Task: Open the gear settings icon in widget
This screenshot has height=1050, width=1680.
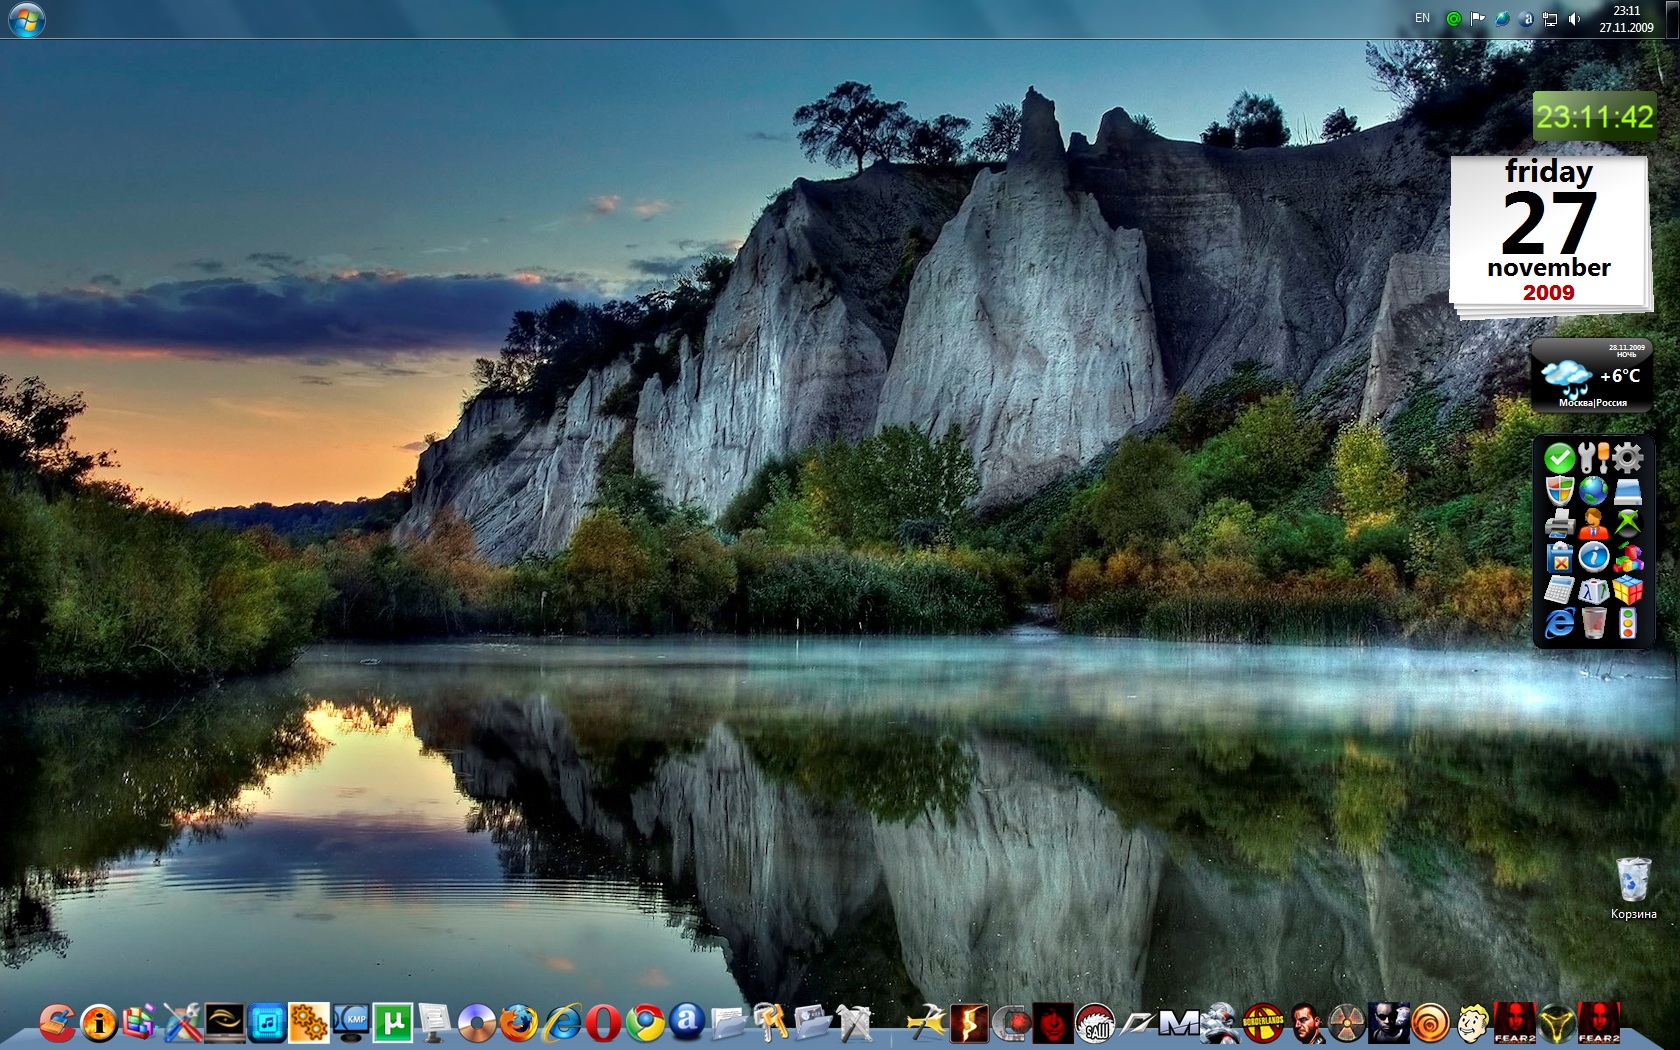Action: coord(1627,458)
